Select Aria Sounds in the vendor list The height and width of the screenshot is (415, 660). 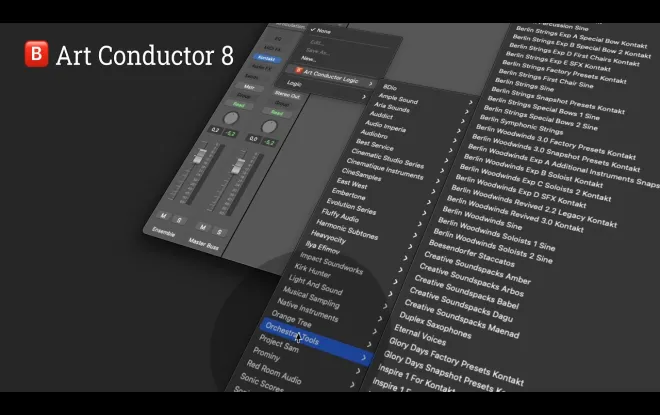[391, 108]
